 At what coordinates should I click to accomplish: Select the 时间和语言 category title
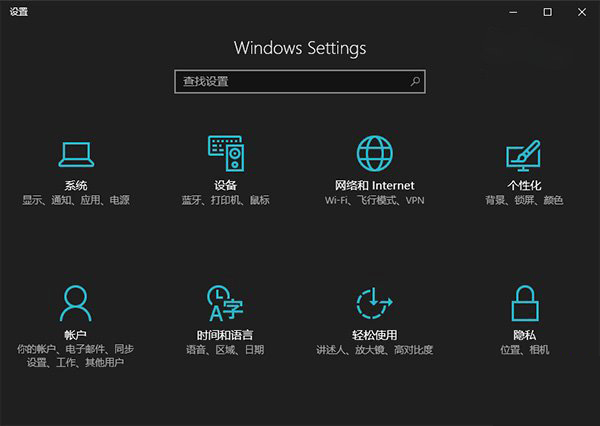225,335
